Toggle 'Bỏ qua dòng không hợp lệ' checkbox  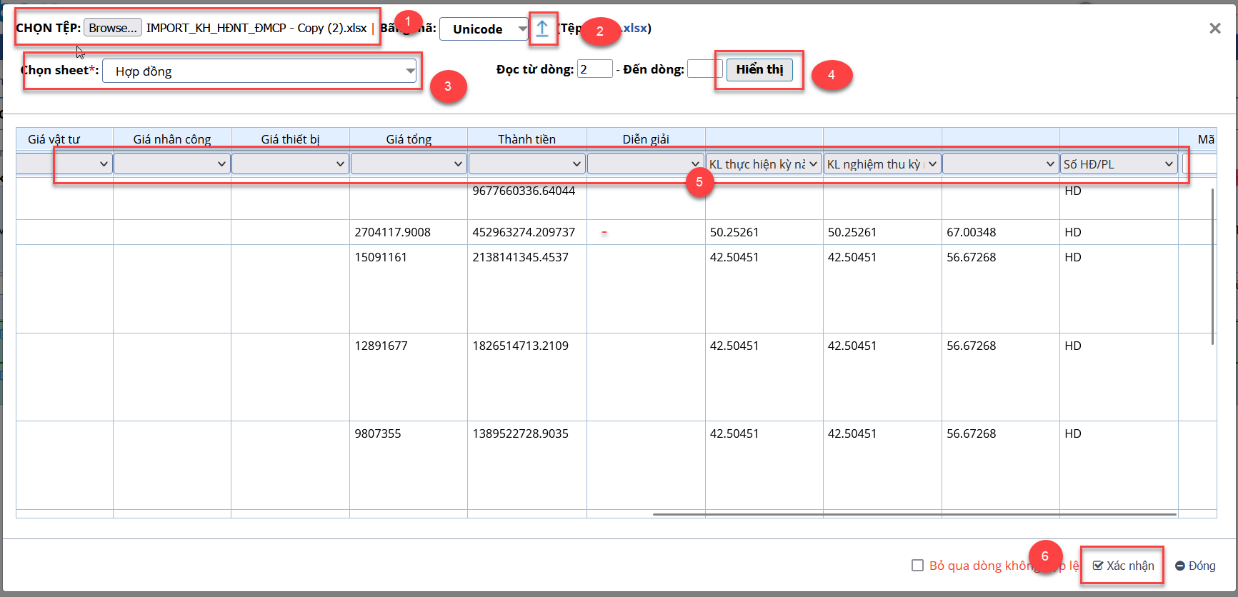click(918, 566)
